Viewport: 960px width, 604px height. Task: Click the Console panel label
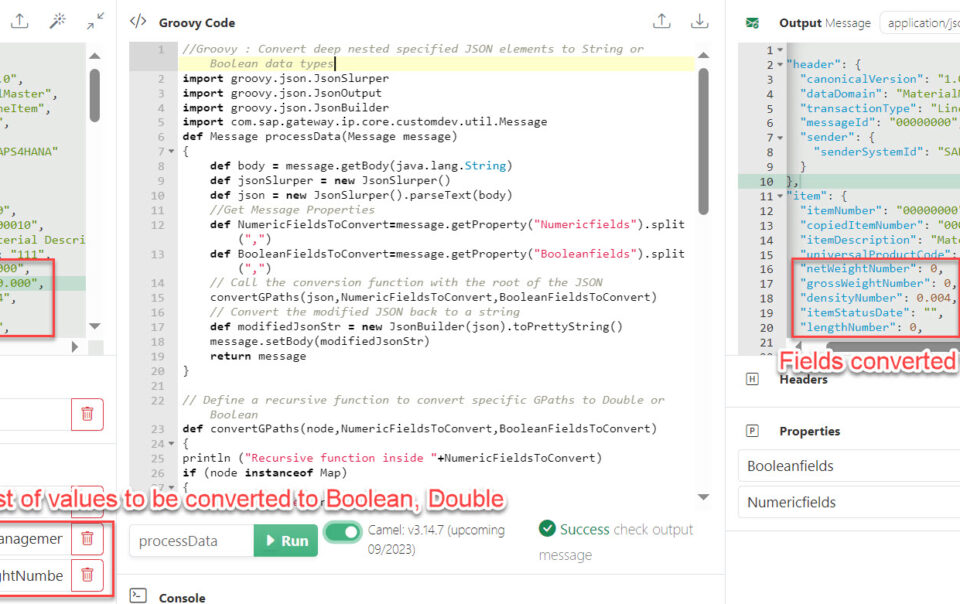[182, 597]
